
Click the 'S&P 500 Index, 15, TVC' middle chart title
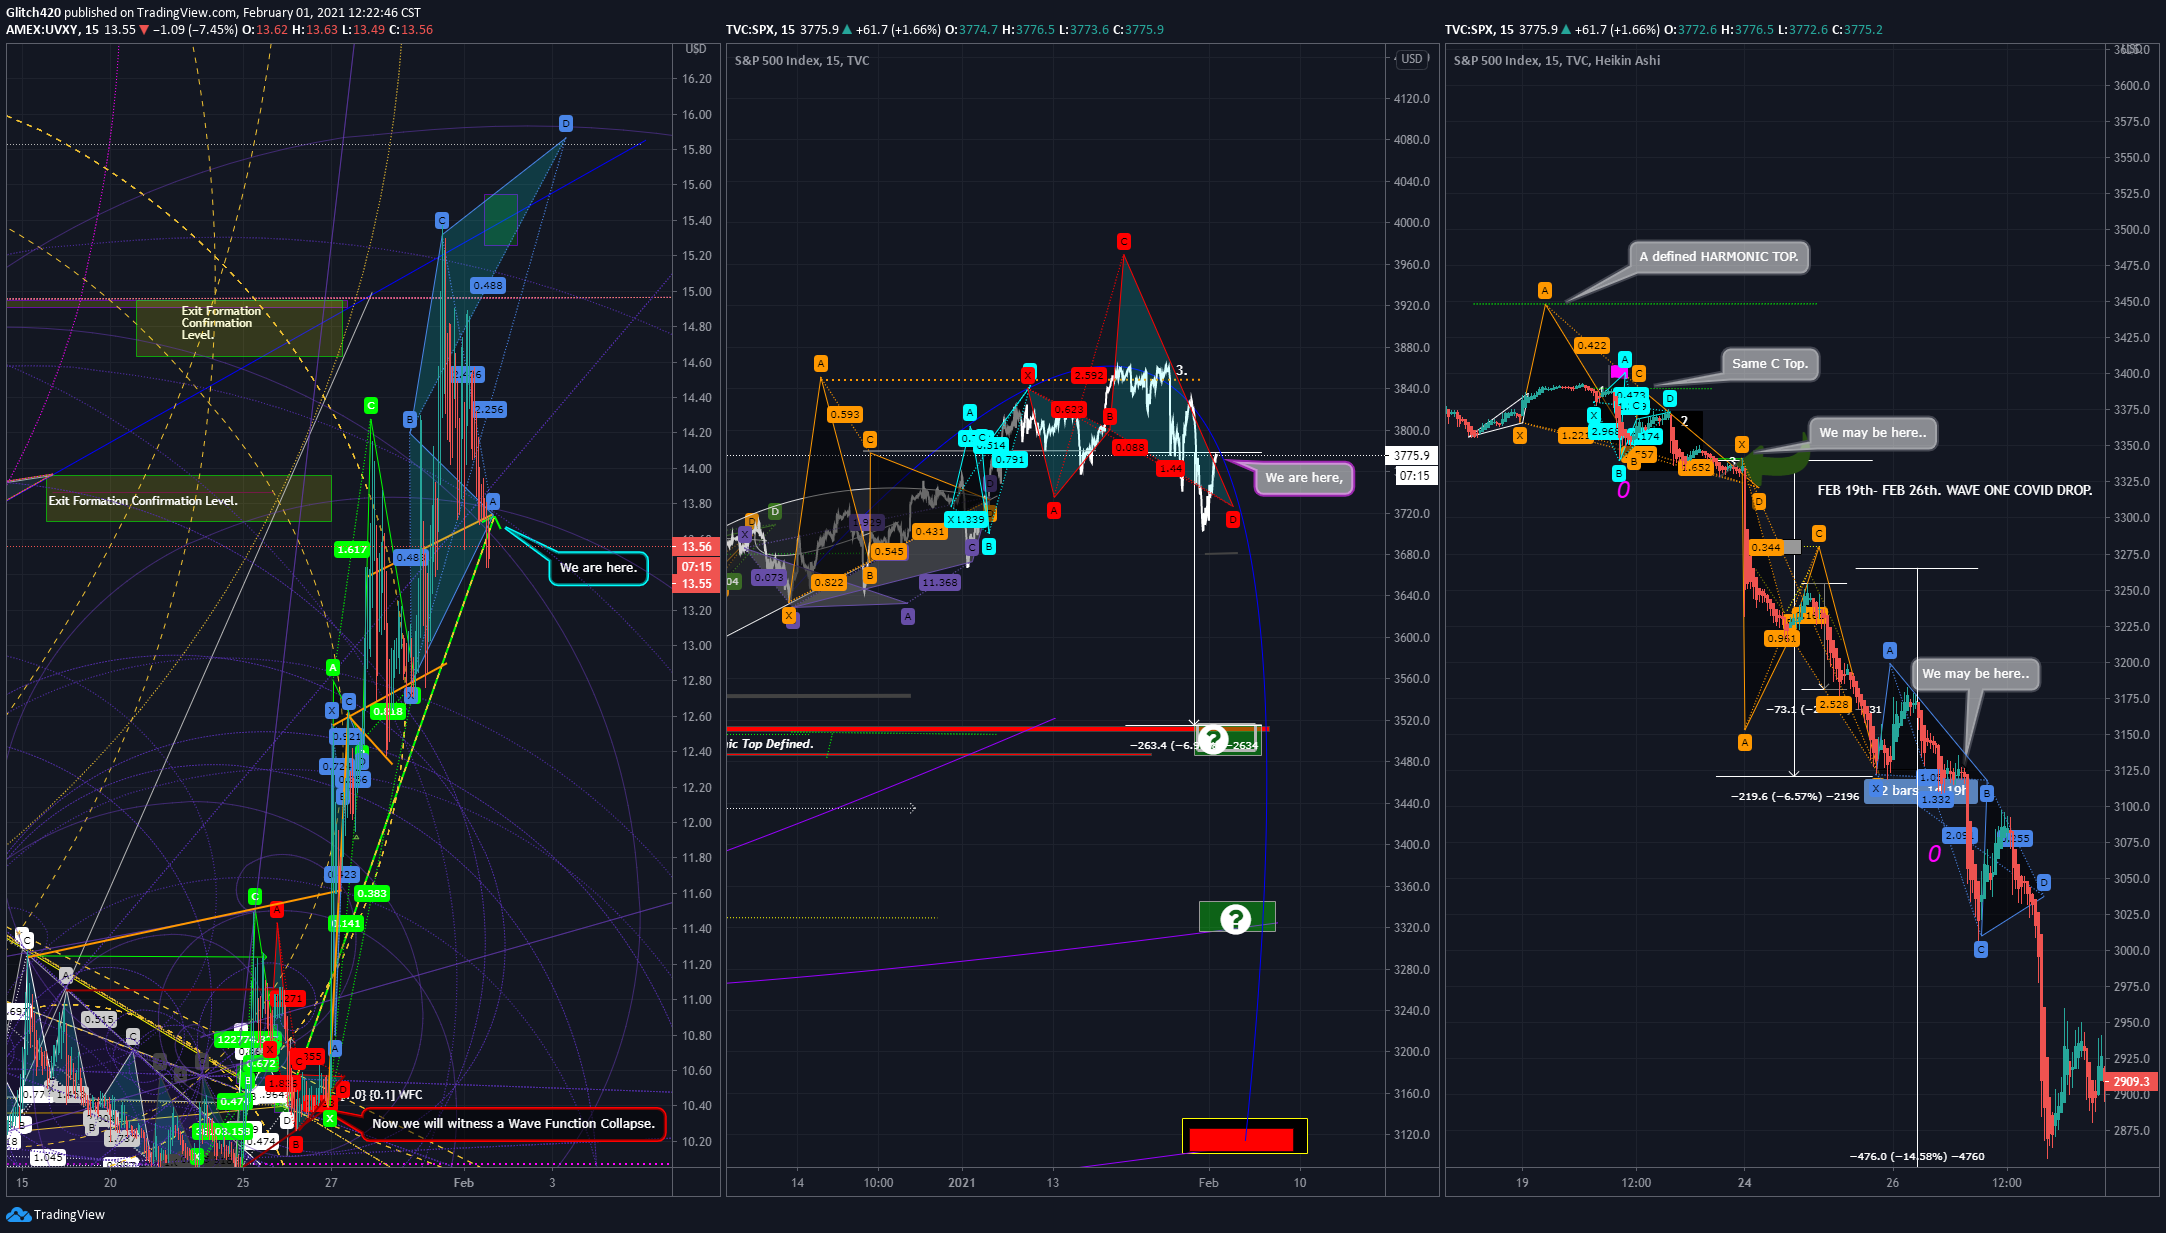coord(802,61)
